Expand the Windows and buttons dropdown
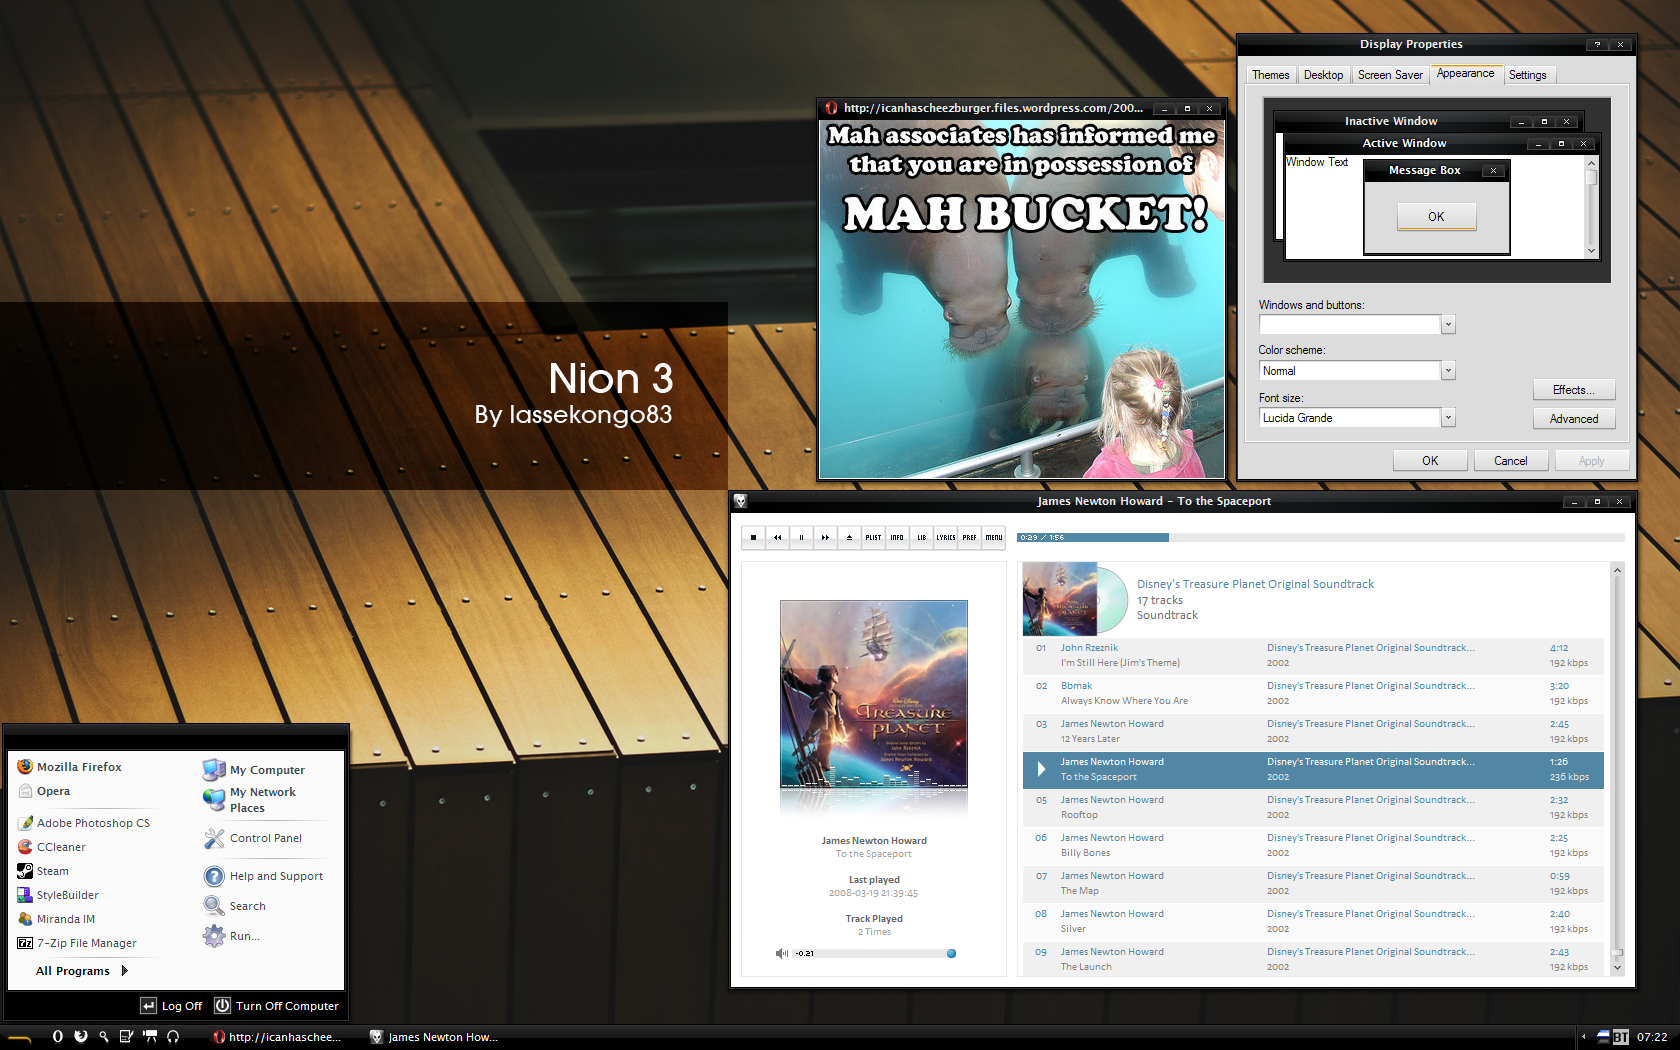 1448,324
